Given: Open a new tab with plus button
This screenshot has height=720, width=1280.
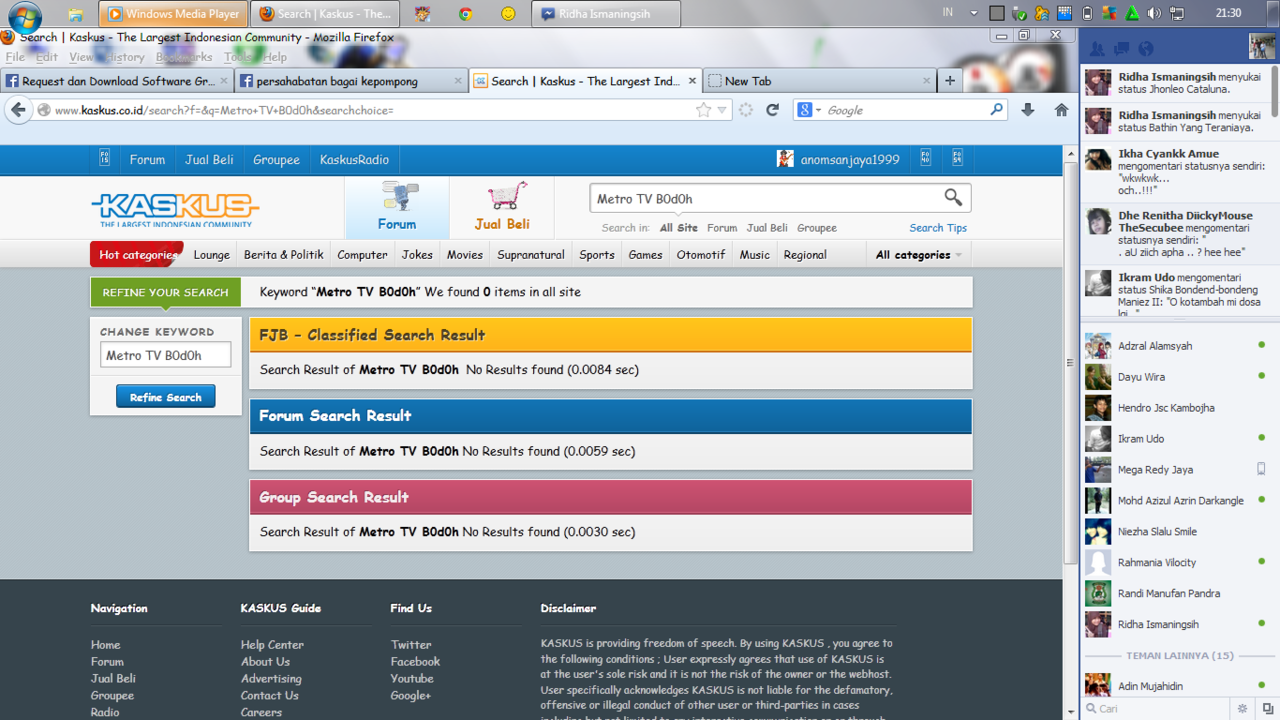Looking at the screenshot, I should point(950,81).
